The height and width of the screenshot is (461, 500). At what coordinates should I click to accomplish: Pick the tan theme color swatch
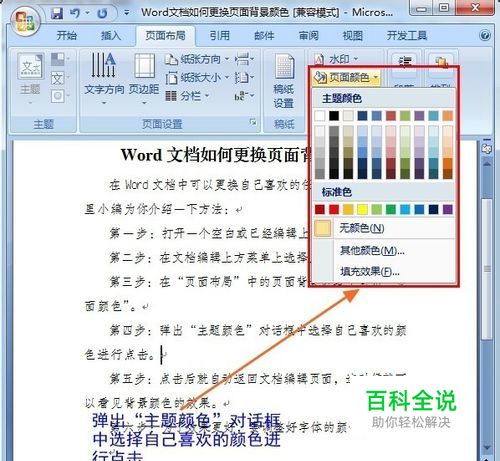(x=348, y=116)
